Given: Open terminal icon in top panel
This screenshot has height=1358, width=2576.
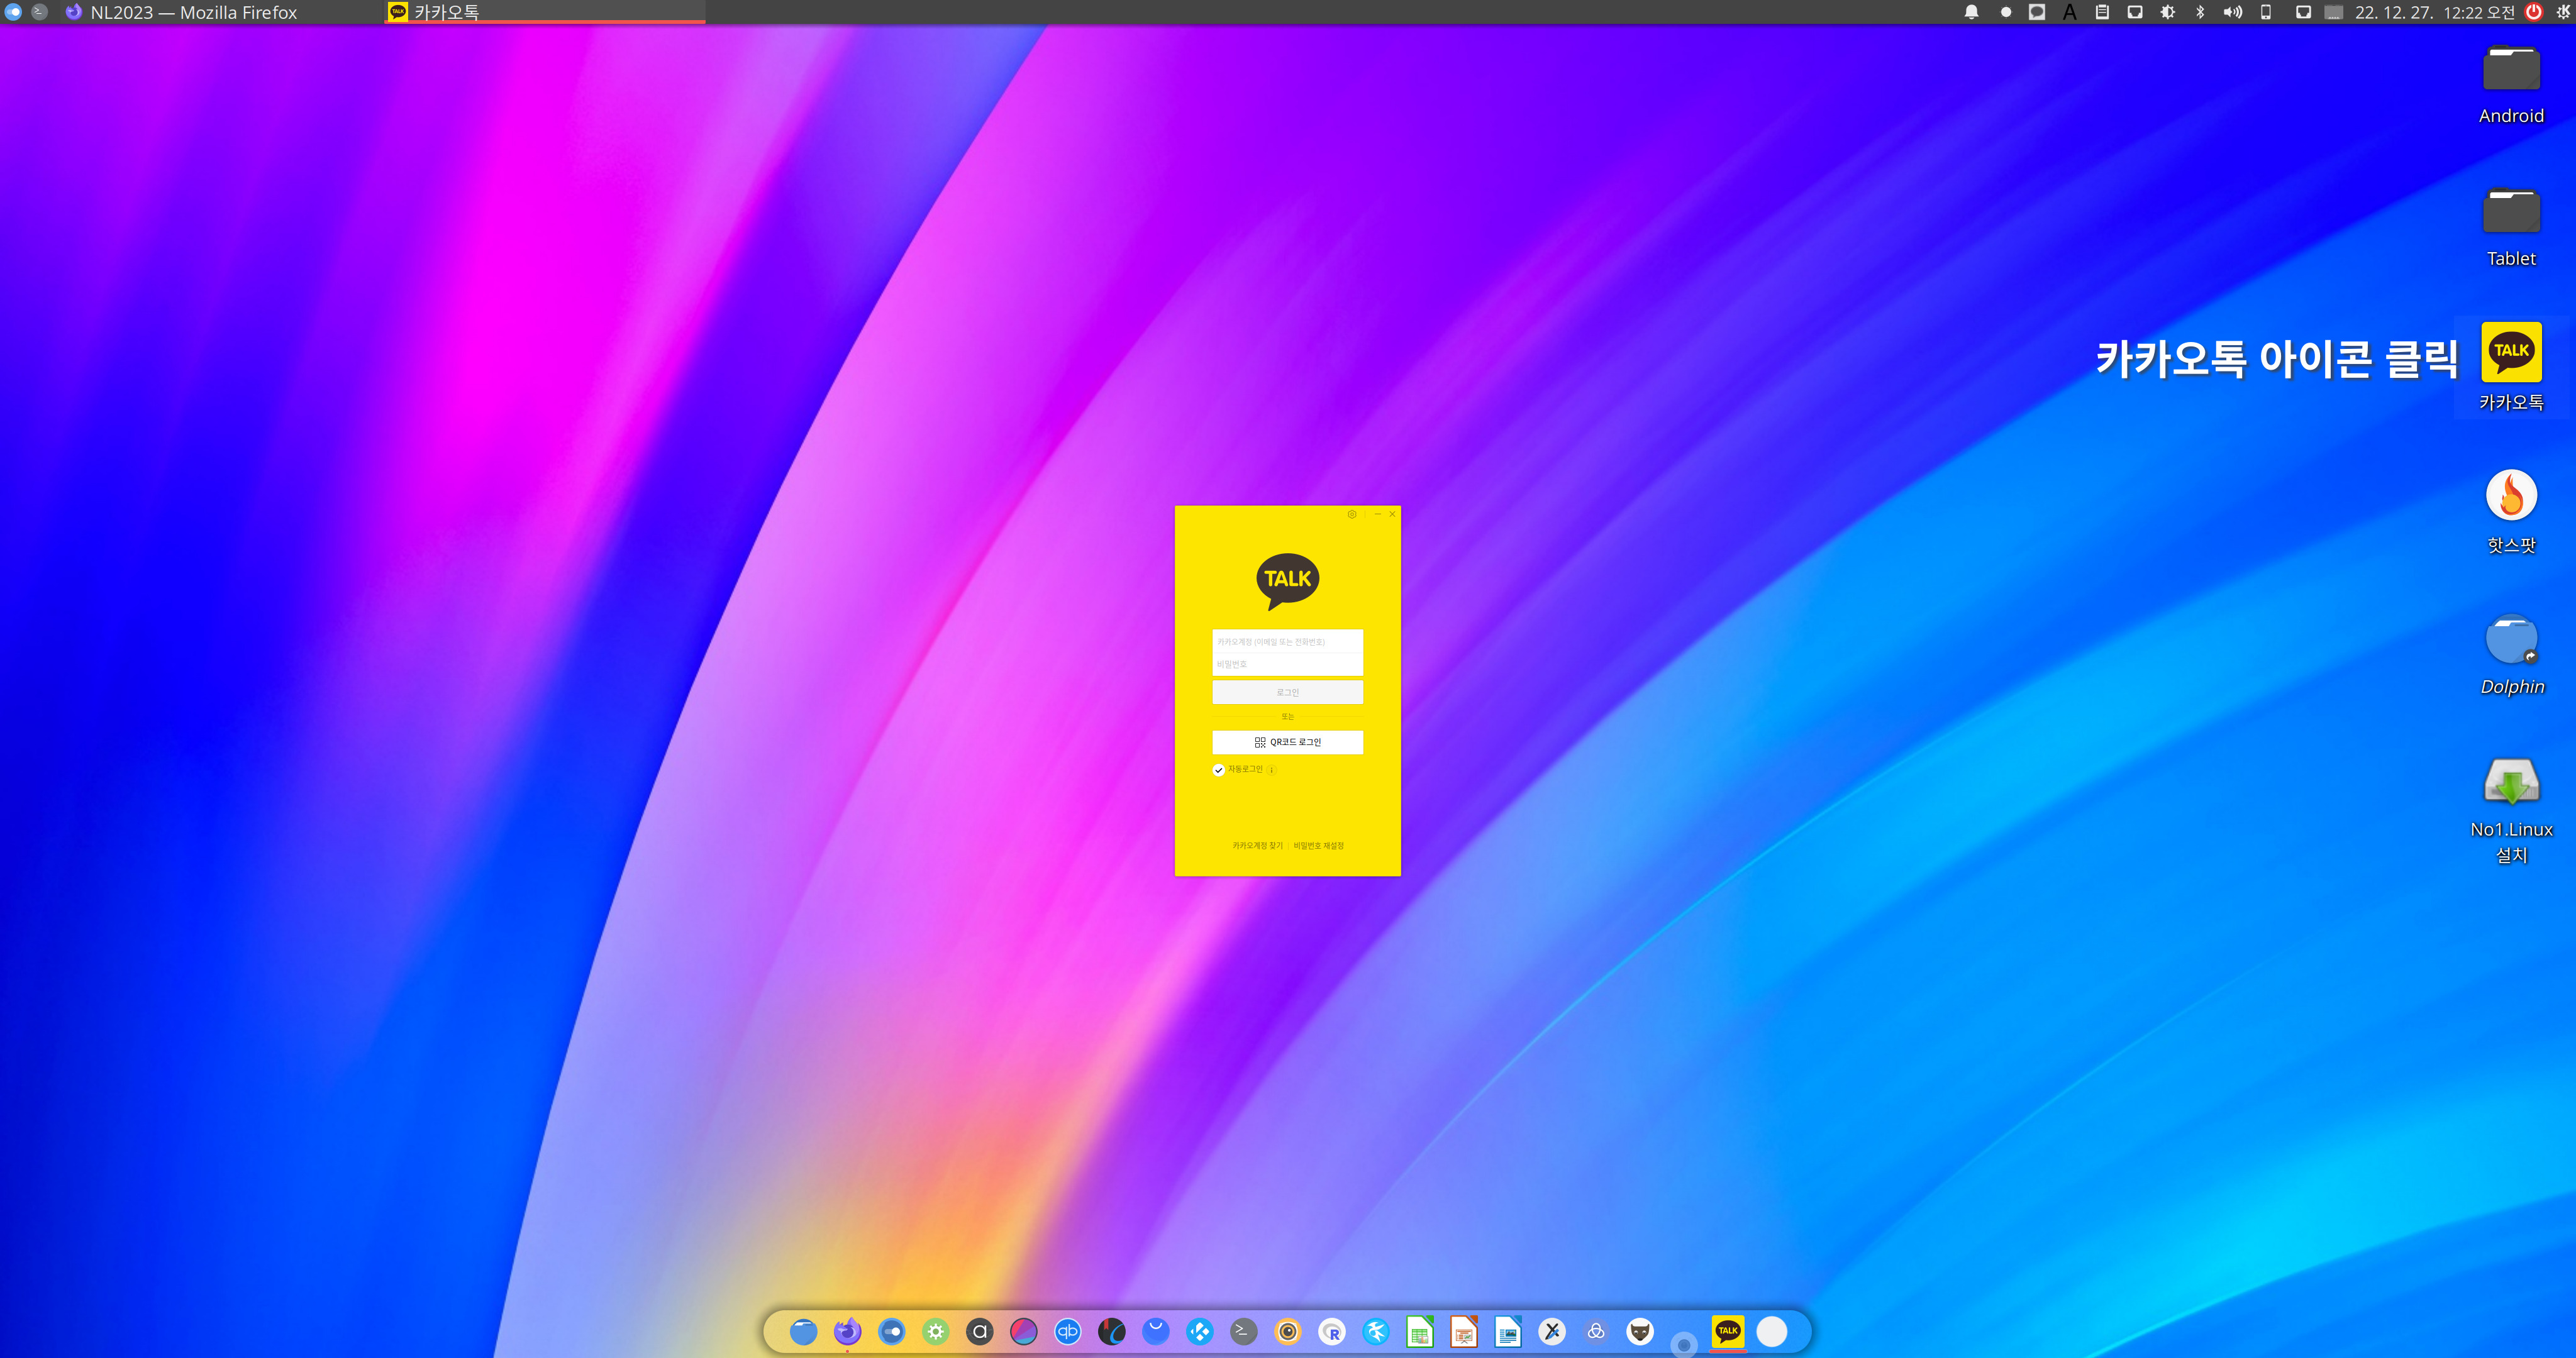Looking at the screenshot, I should 40,12.
